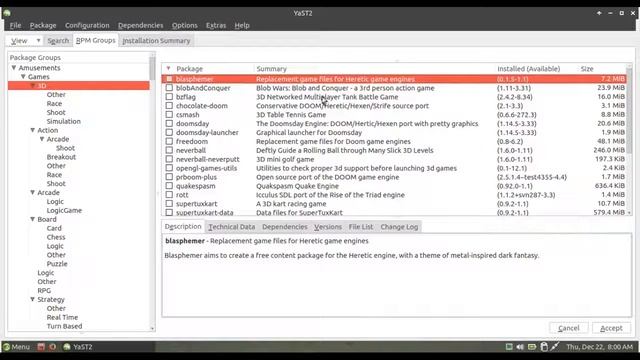Collapse the Board tree node
This screenshot has width=640, height=360.
(33, 219)
